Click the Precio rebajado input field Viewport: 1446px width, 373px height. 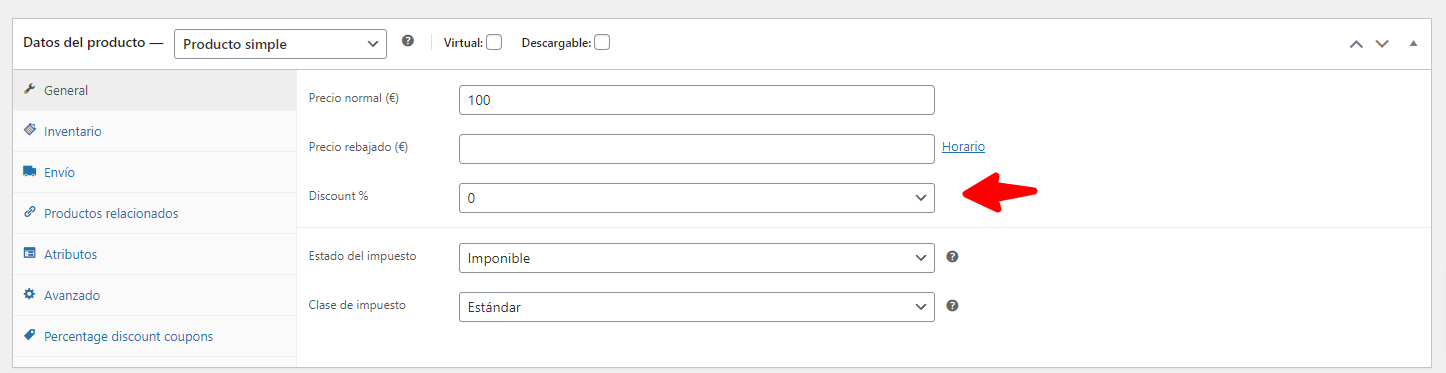(697, 149)
